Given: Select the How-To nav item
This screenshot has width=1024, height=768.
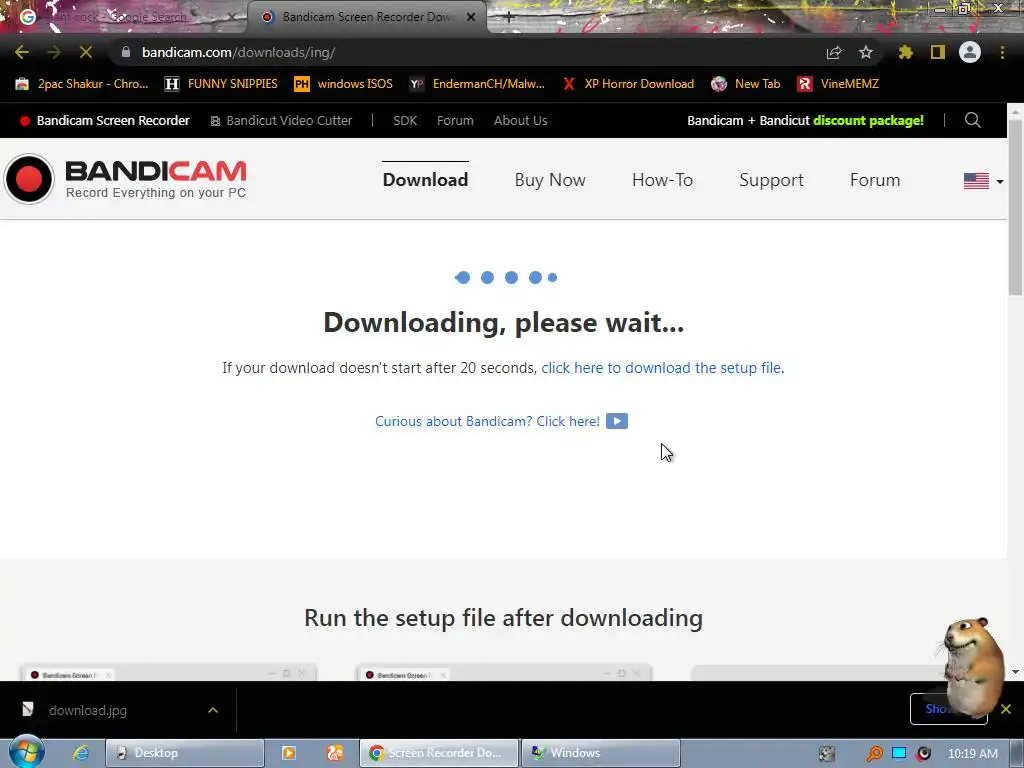Looking at the screenshot, I should point(662,180).
